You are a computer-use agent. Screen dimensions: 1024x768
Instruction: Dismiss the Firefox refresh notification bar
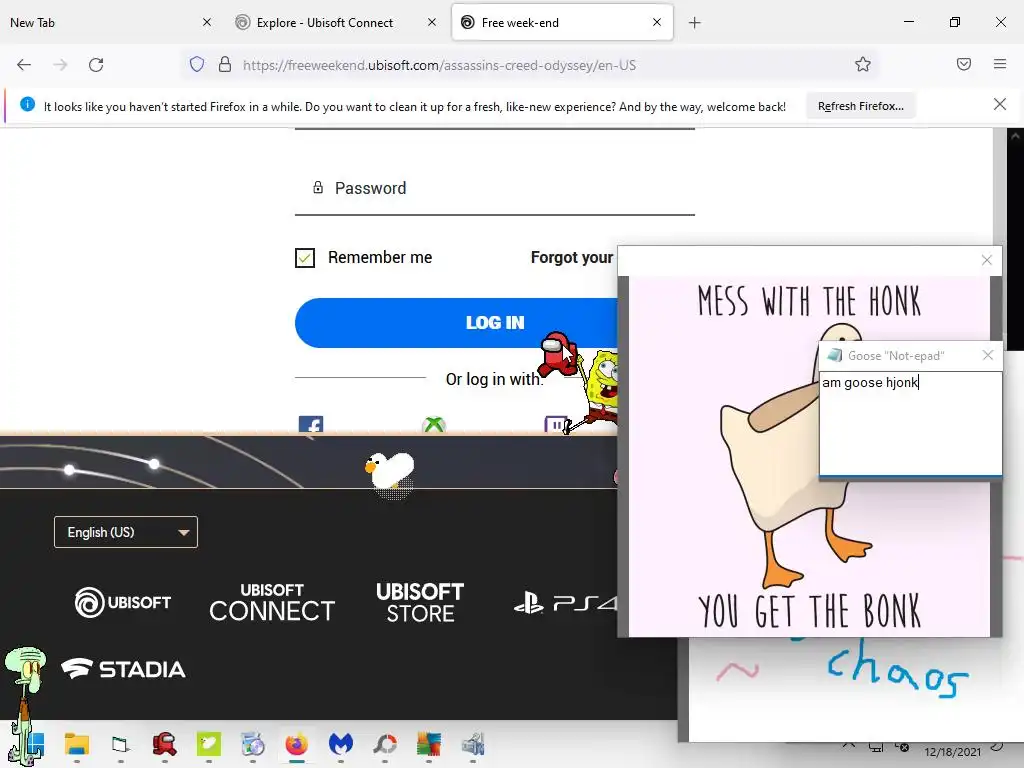pyautogui.click(x=999, y=104)
